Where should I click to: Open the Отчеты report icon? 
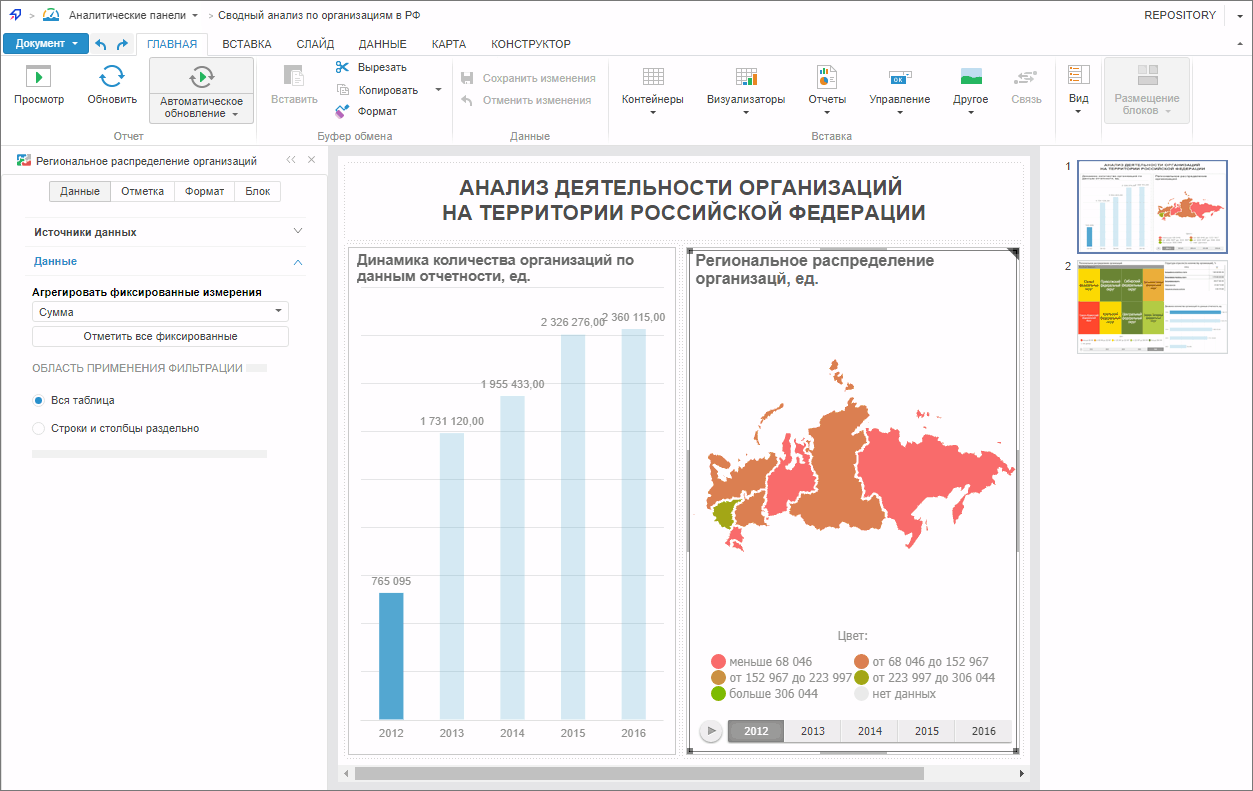click(x=827, y=77)
